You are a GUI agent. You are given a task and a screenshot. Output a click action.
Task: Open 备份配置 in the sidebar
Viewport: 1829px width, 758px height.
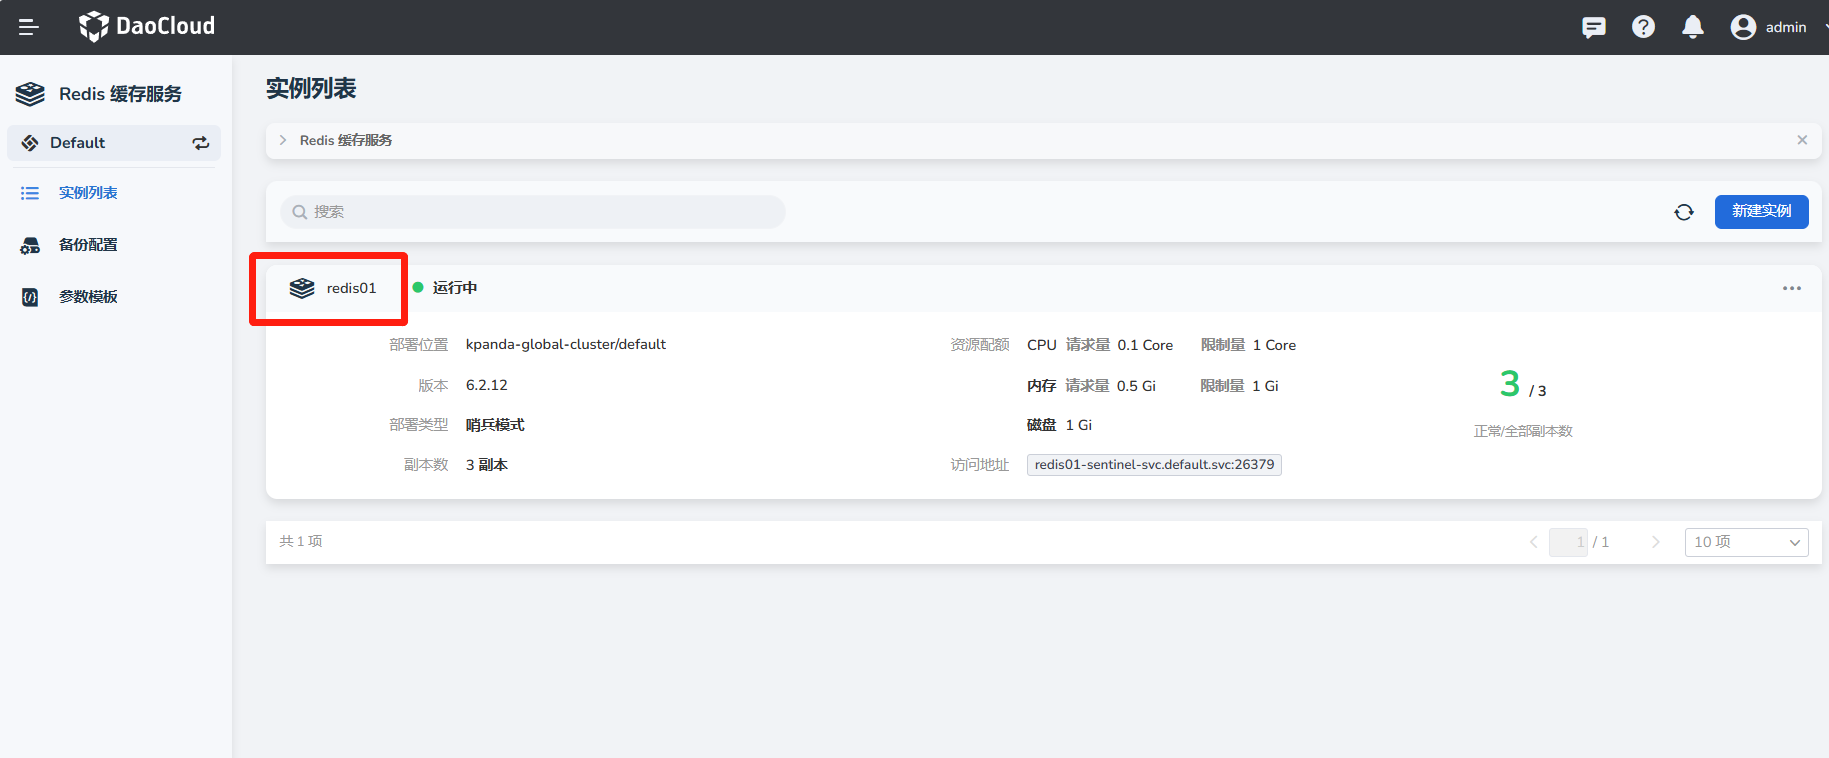tap(88, 245)
